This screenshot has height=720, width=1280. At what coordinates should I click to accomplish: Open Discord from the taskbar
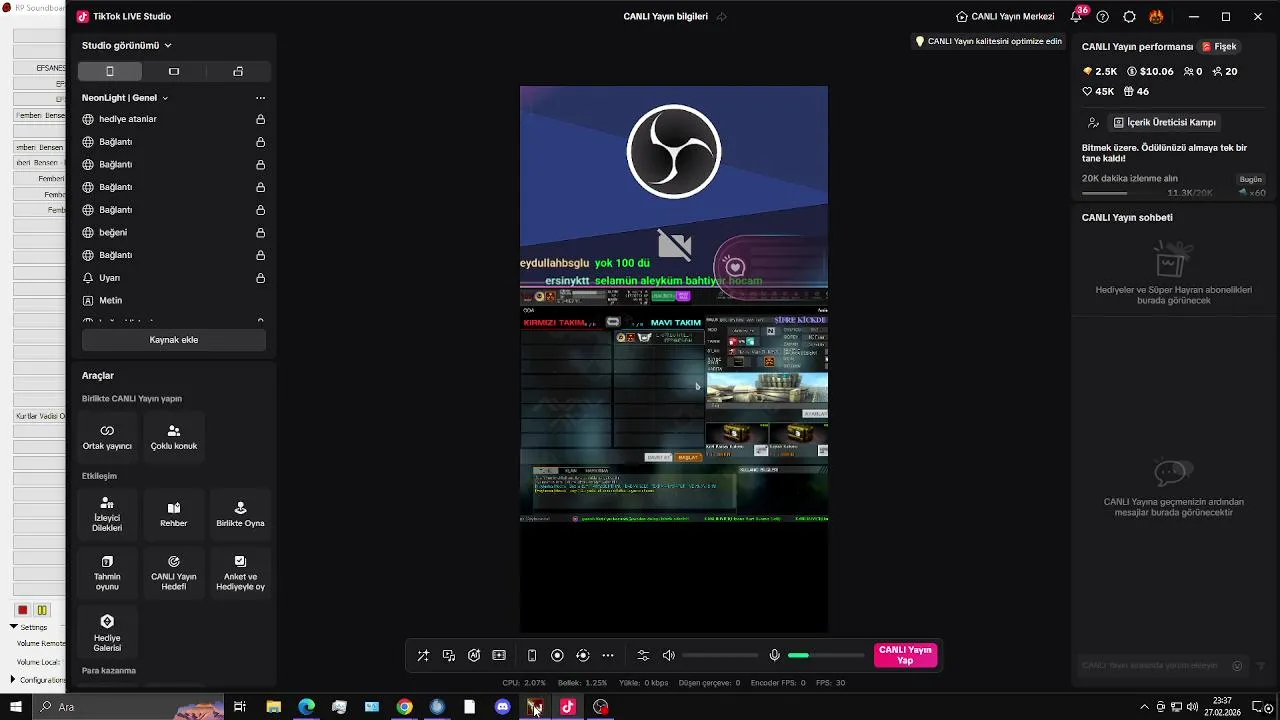502,707
